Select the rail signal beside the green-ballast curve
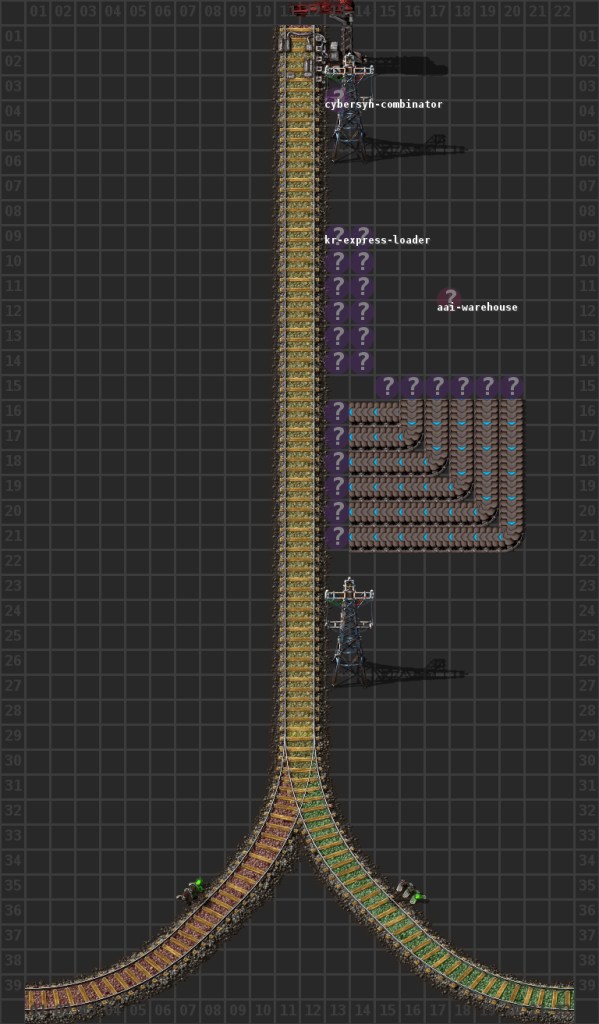 (x=412, y=891)
